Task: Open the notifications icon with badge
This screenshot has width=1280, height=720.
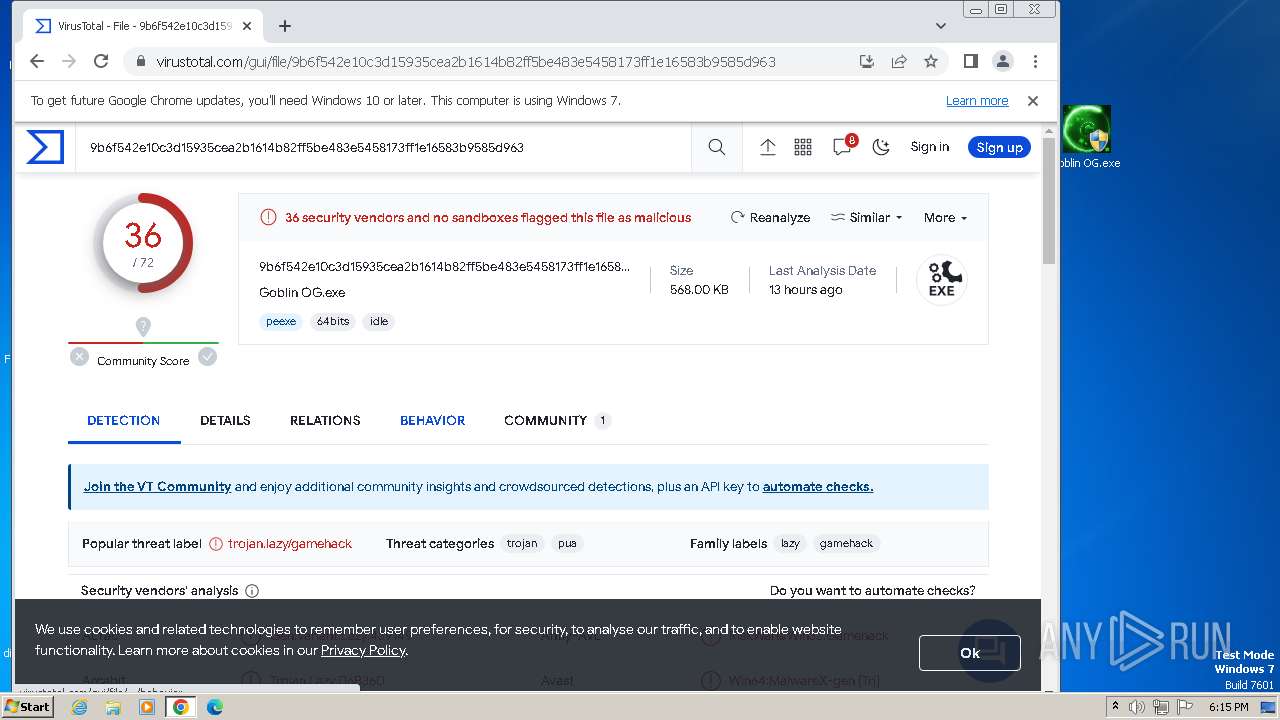Action: pyautogui.click(x=843, y=146)
